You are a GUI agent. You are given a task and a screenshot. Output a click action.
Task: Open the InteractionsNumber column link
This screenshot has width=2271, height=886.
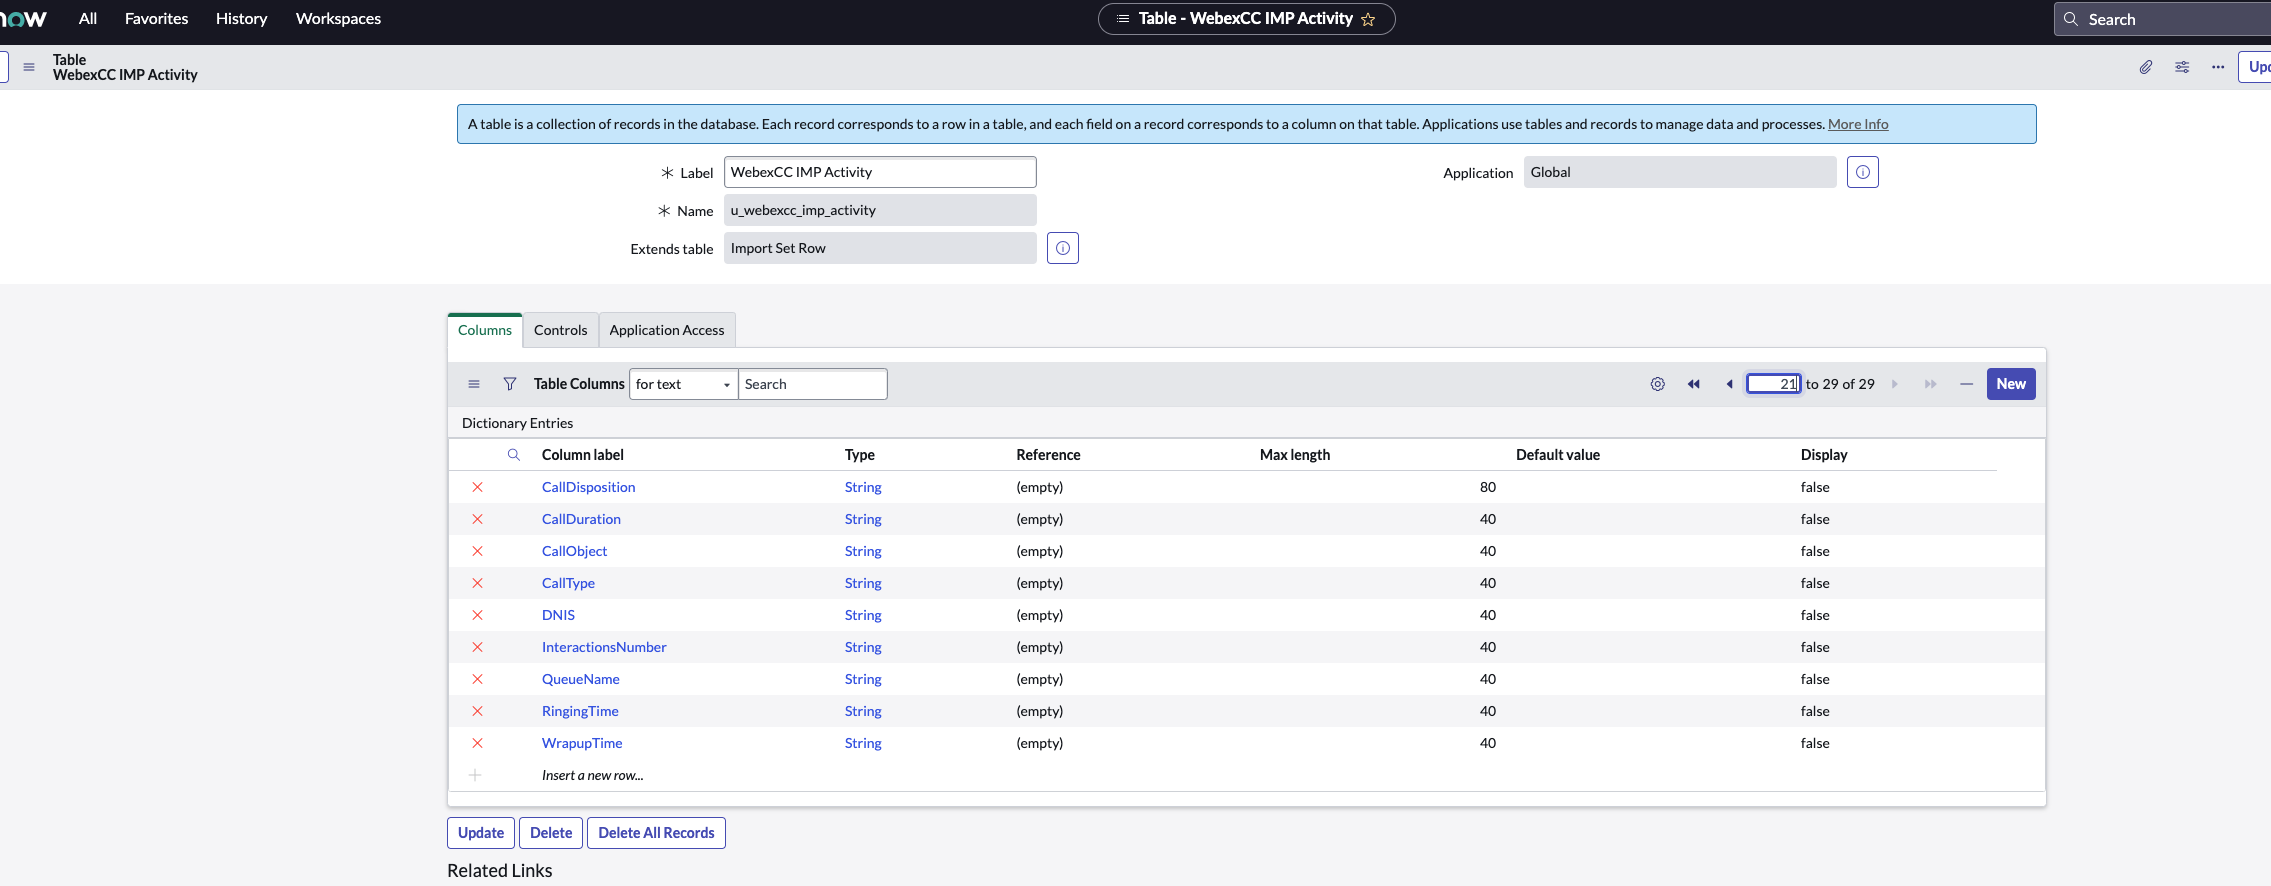coord(604,647)
